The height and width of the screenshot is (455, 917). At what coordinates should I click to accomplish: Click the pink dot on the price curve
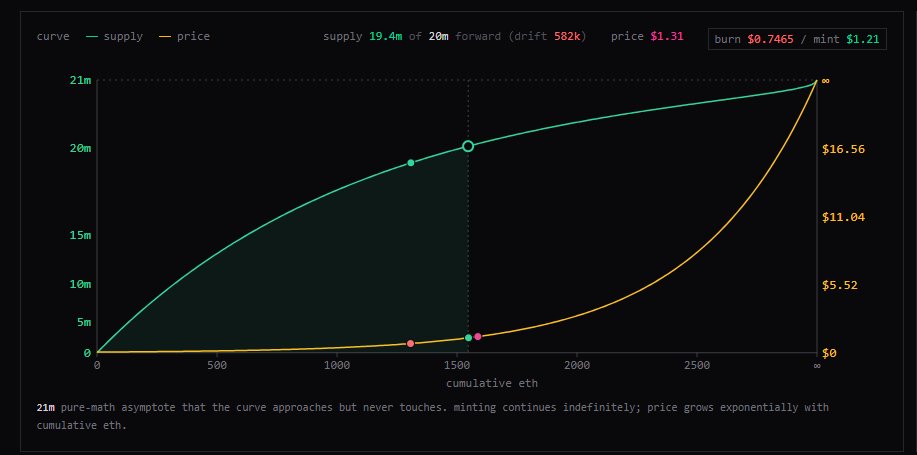[478, 336]
